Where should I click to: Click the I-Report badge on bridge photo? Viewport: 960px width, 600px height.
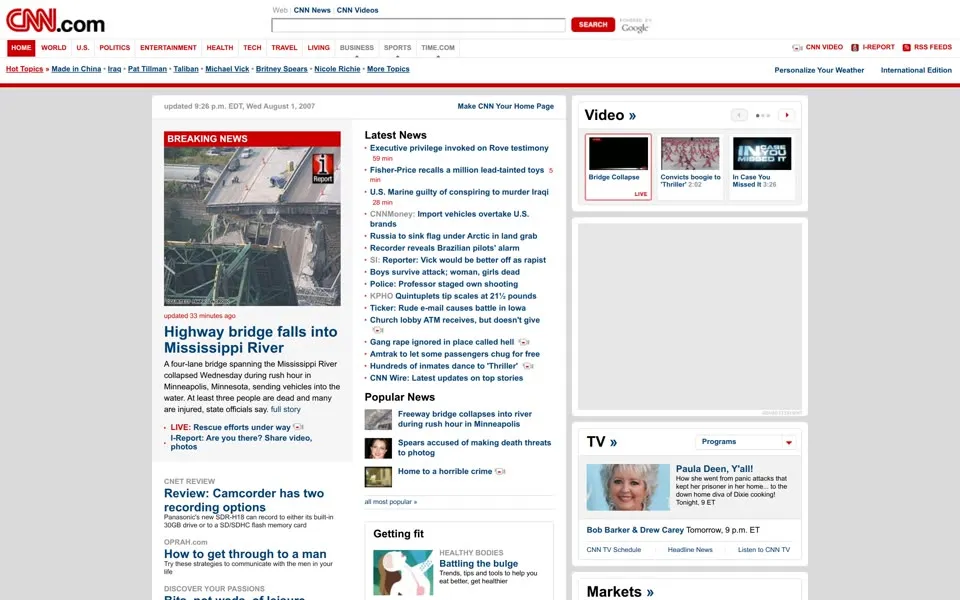tap(323, 168)
